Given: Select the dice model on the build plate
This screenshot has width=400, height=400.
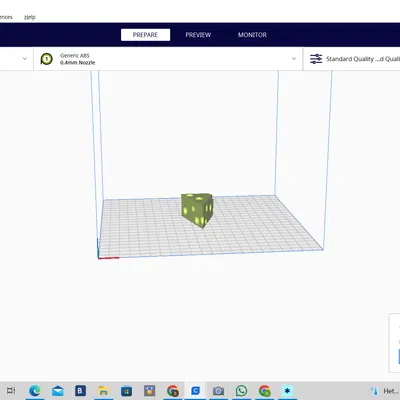Looking at the screenshot, I should tap(197, 210).
